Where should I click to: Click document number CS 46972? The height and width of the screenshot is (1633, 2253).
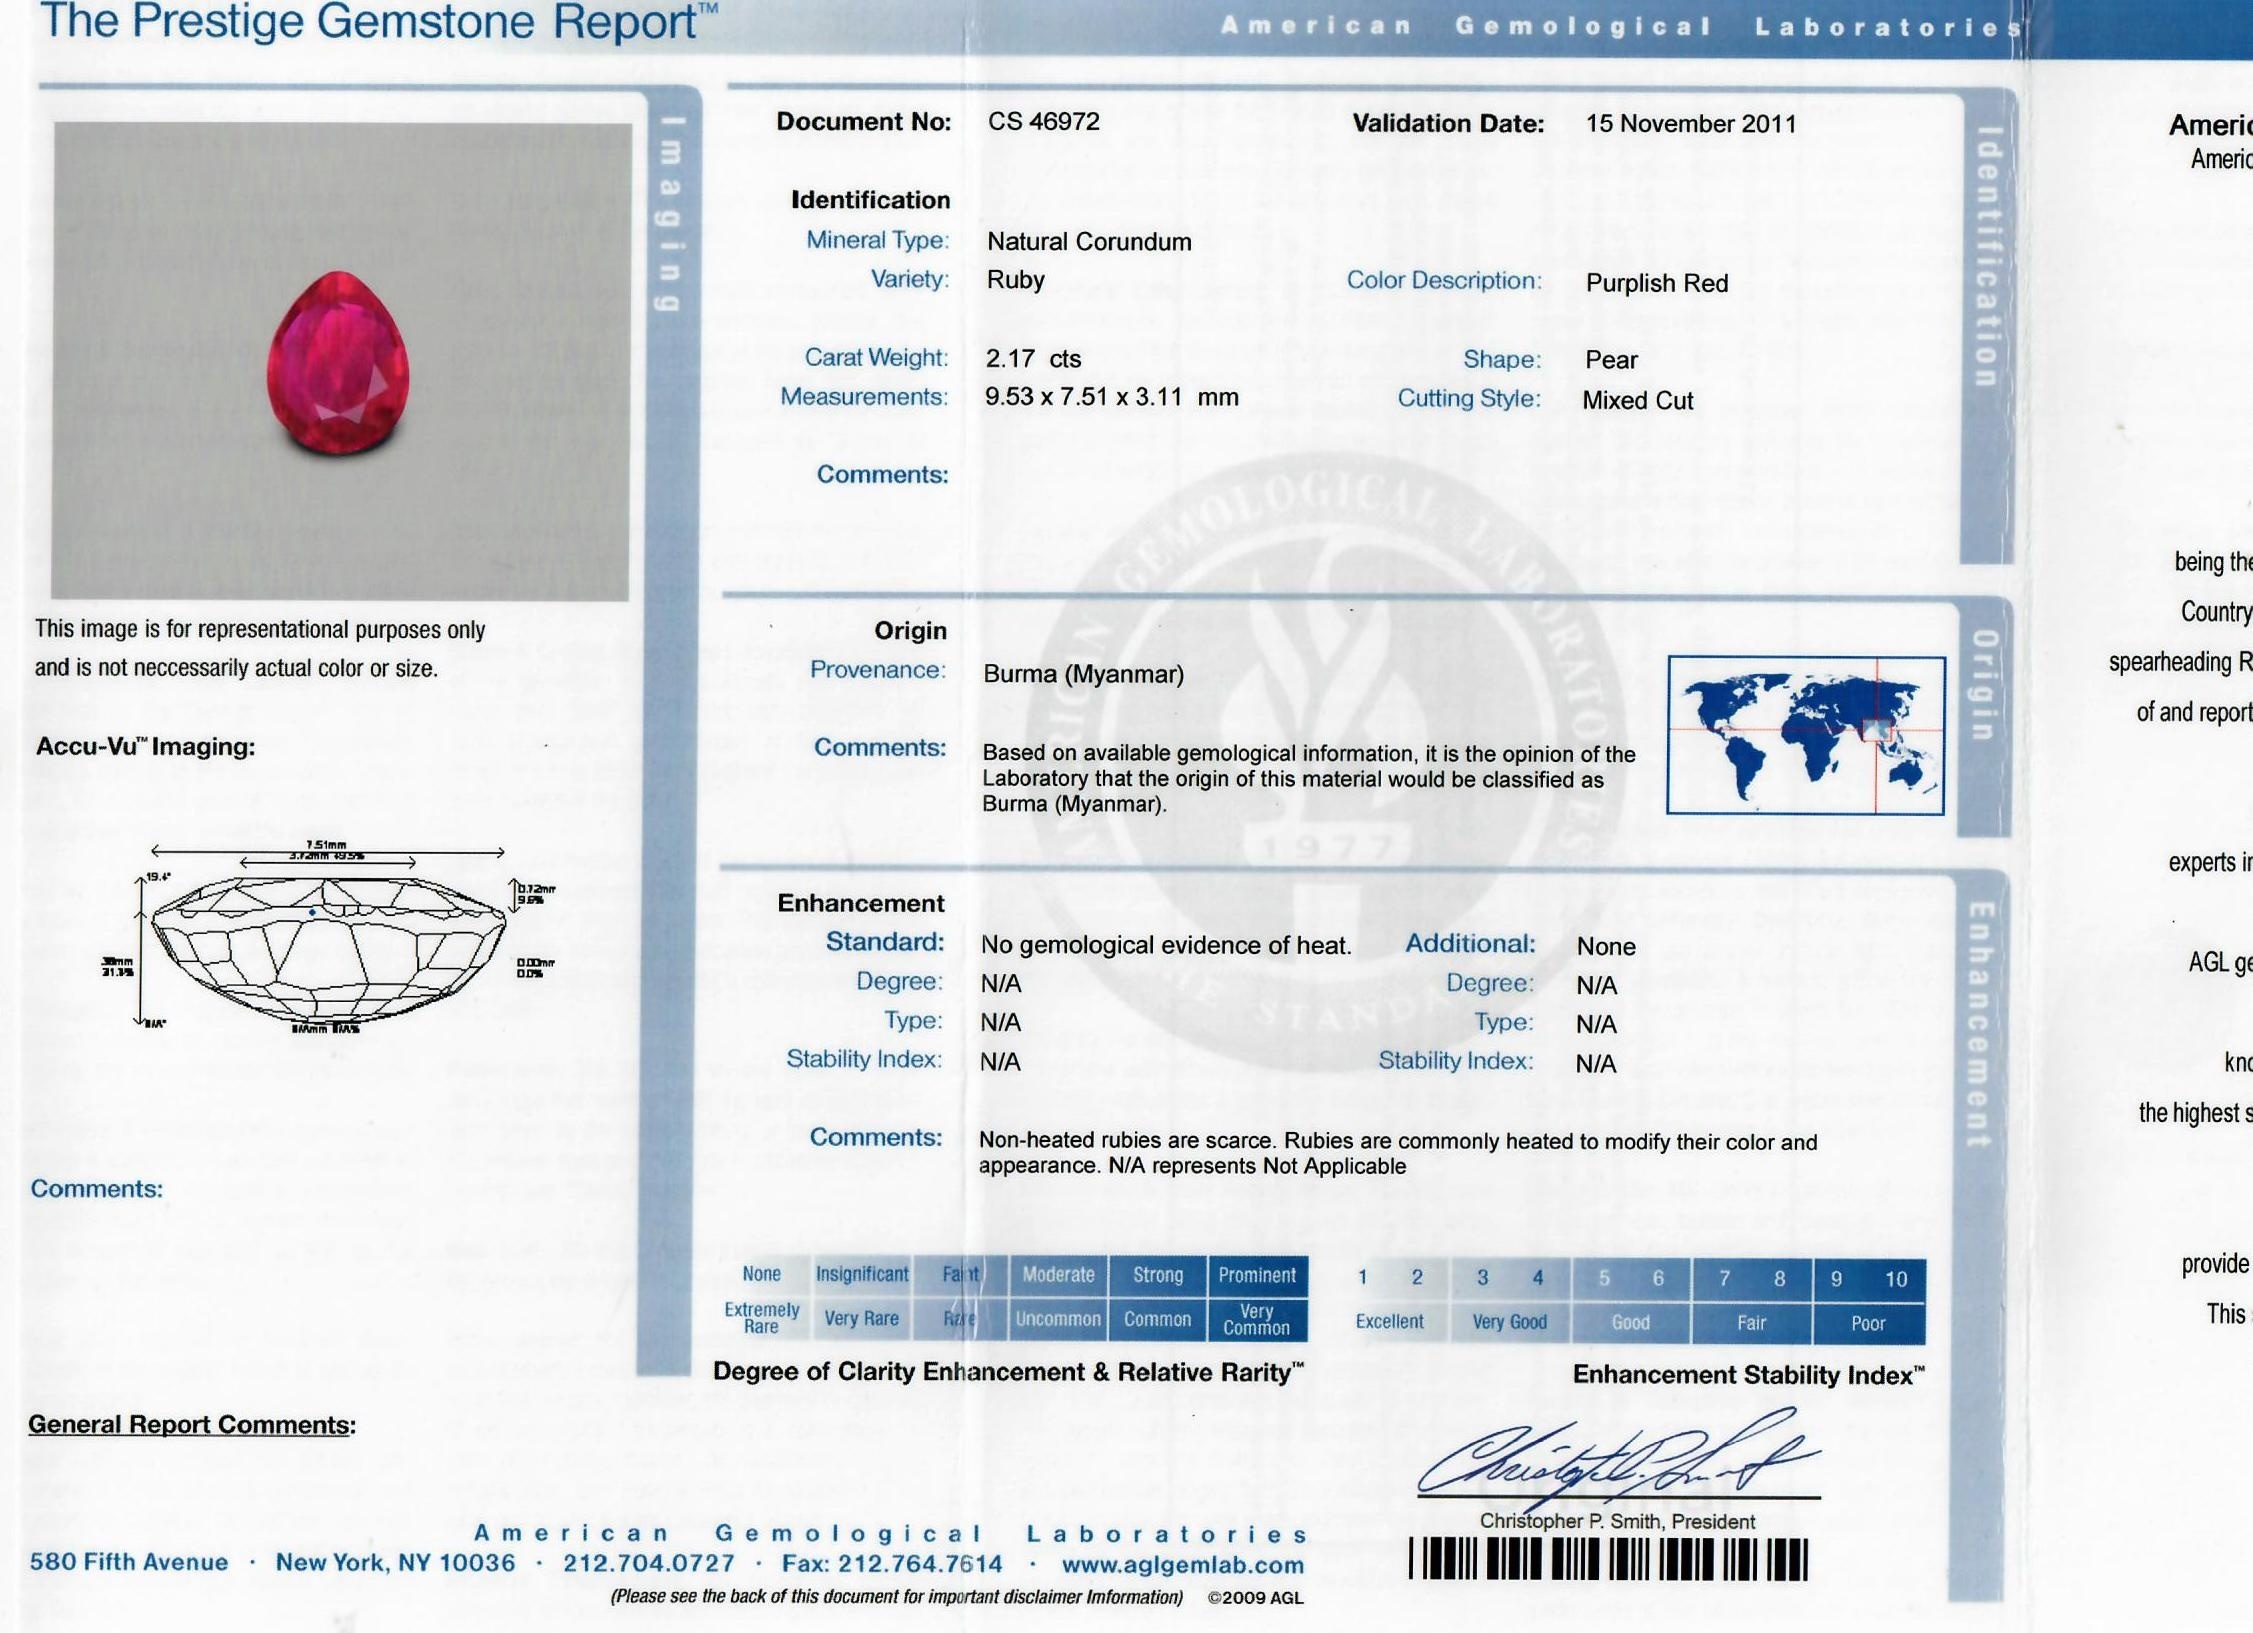tap(1043, 122)
